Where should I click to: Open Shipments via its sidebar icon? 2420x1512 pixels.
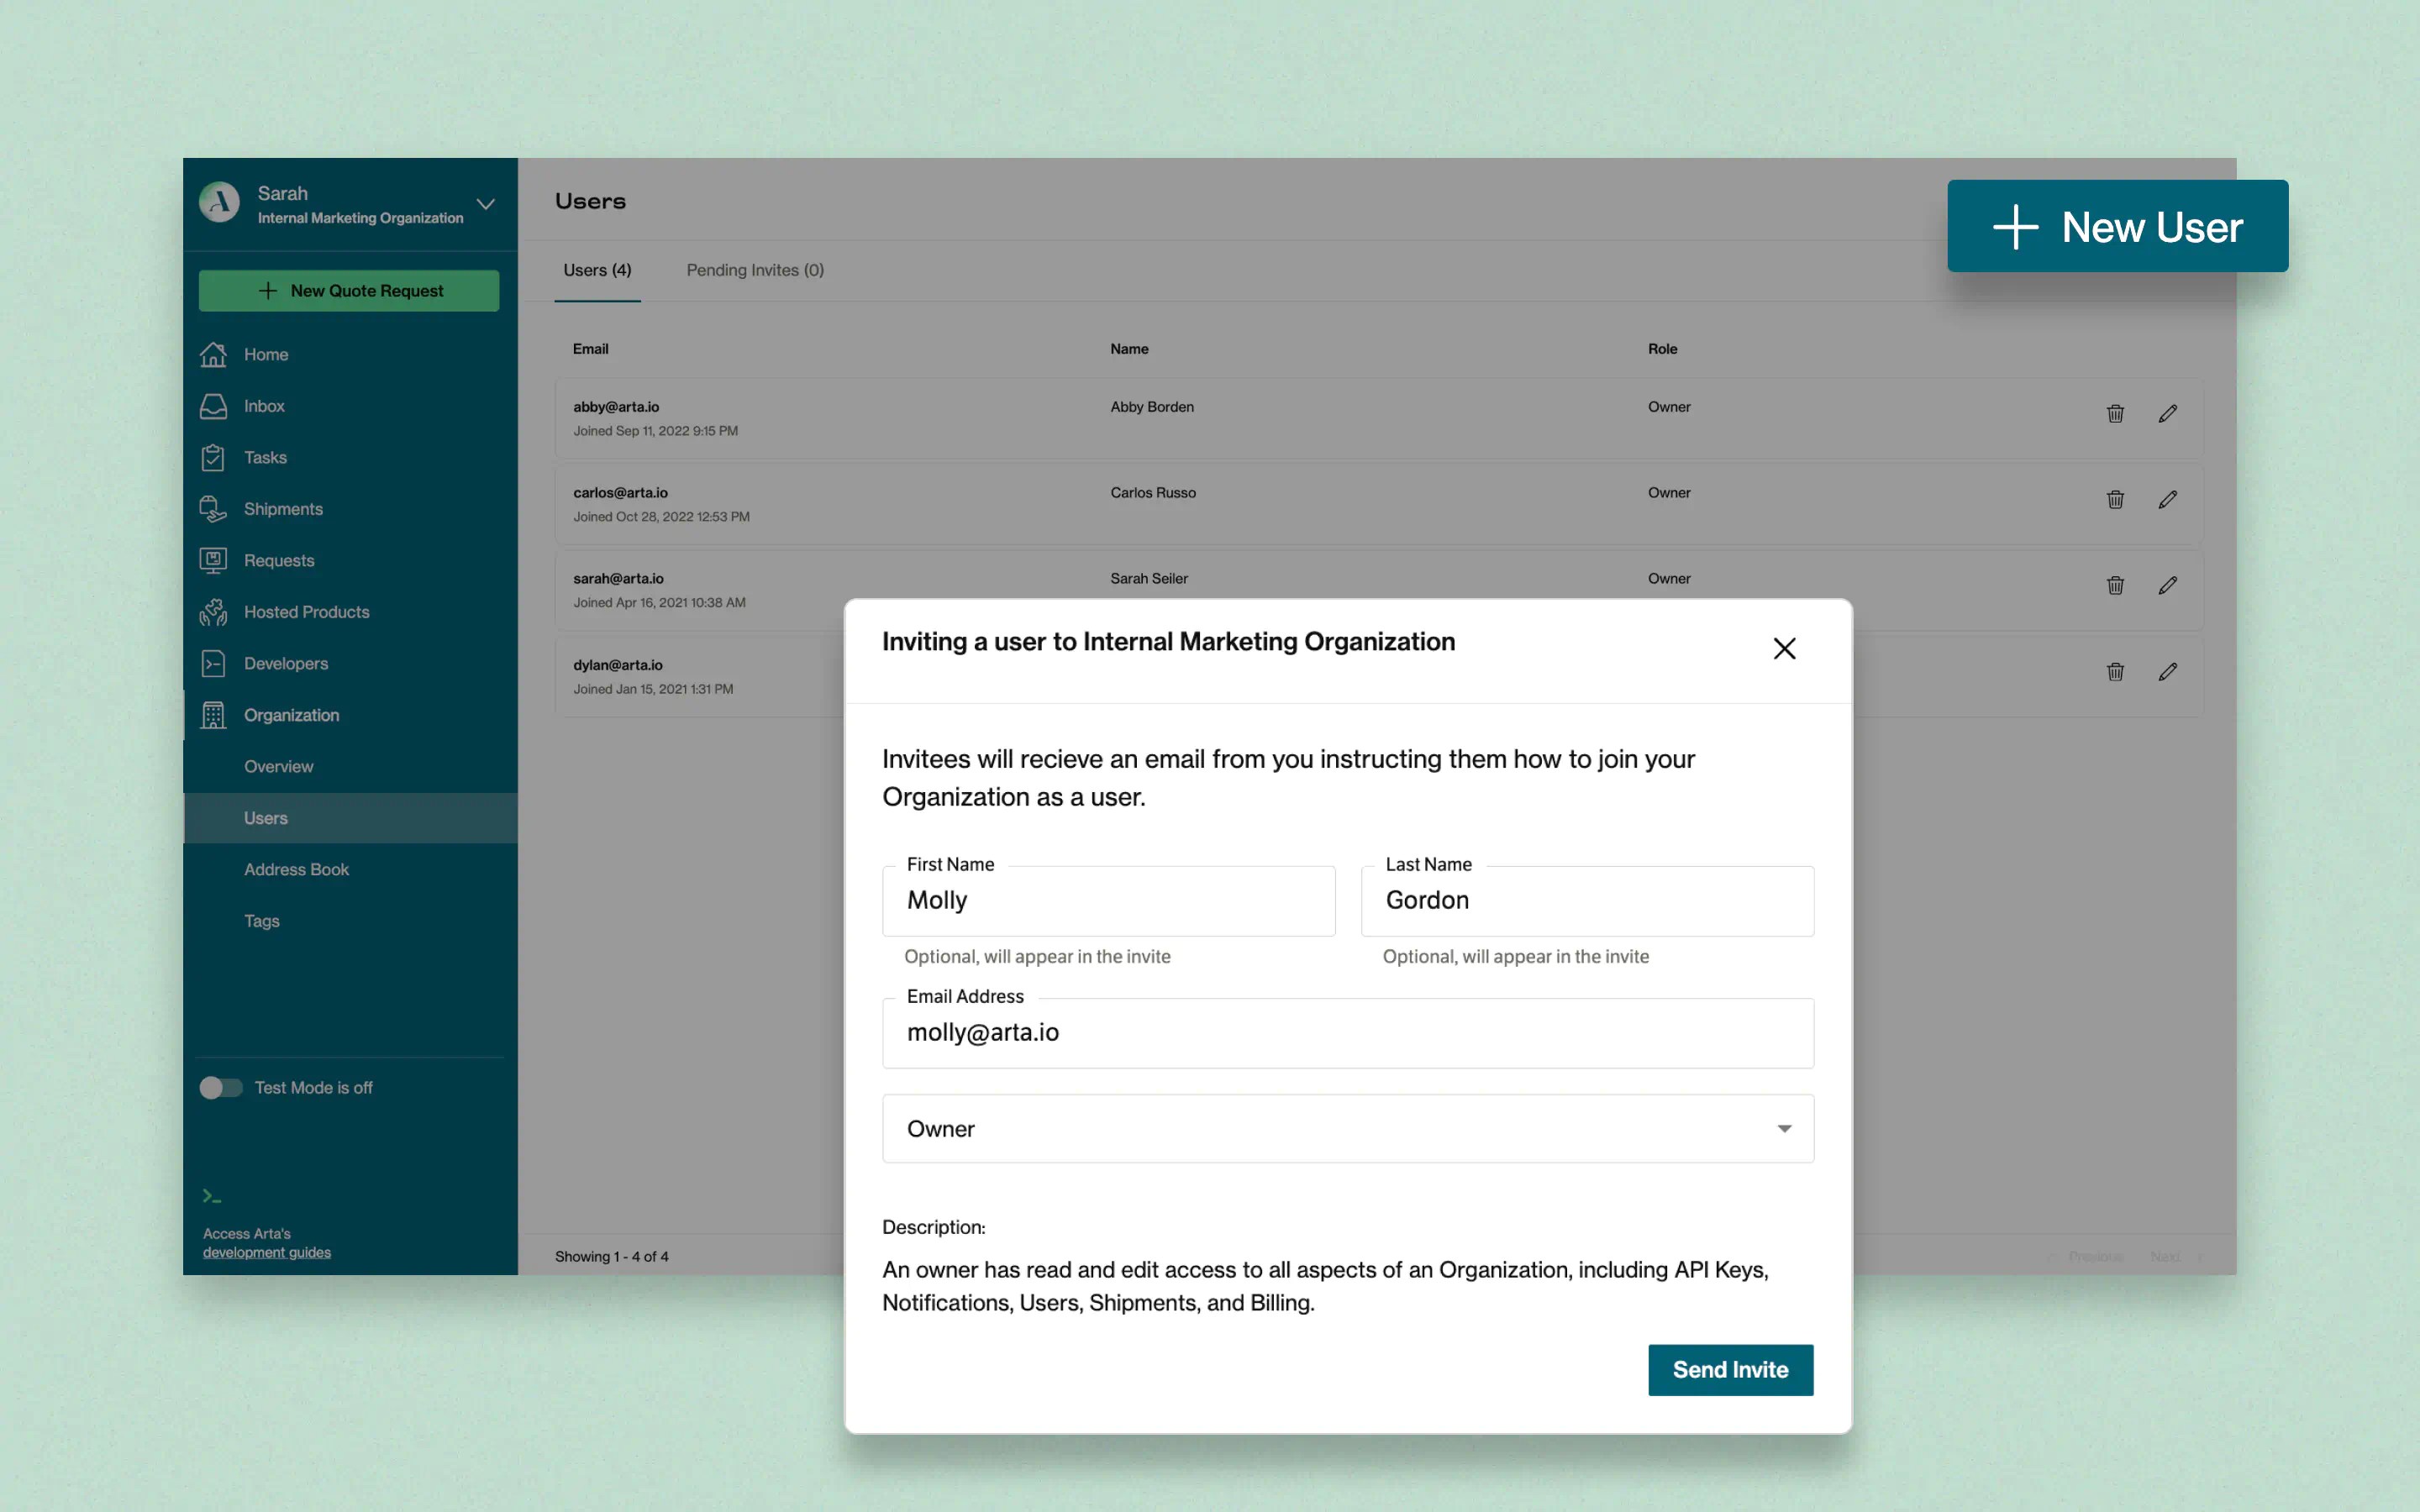click(213, 509)
